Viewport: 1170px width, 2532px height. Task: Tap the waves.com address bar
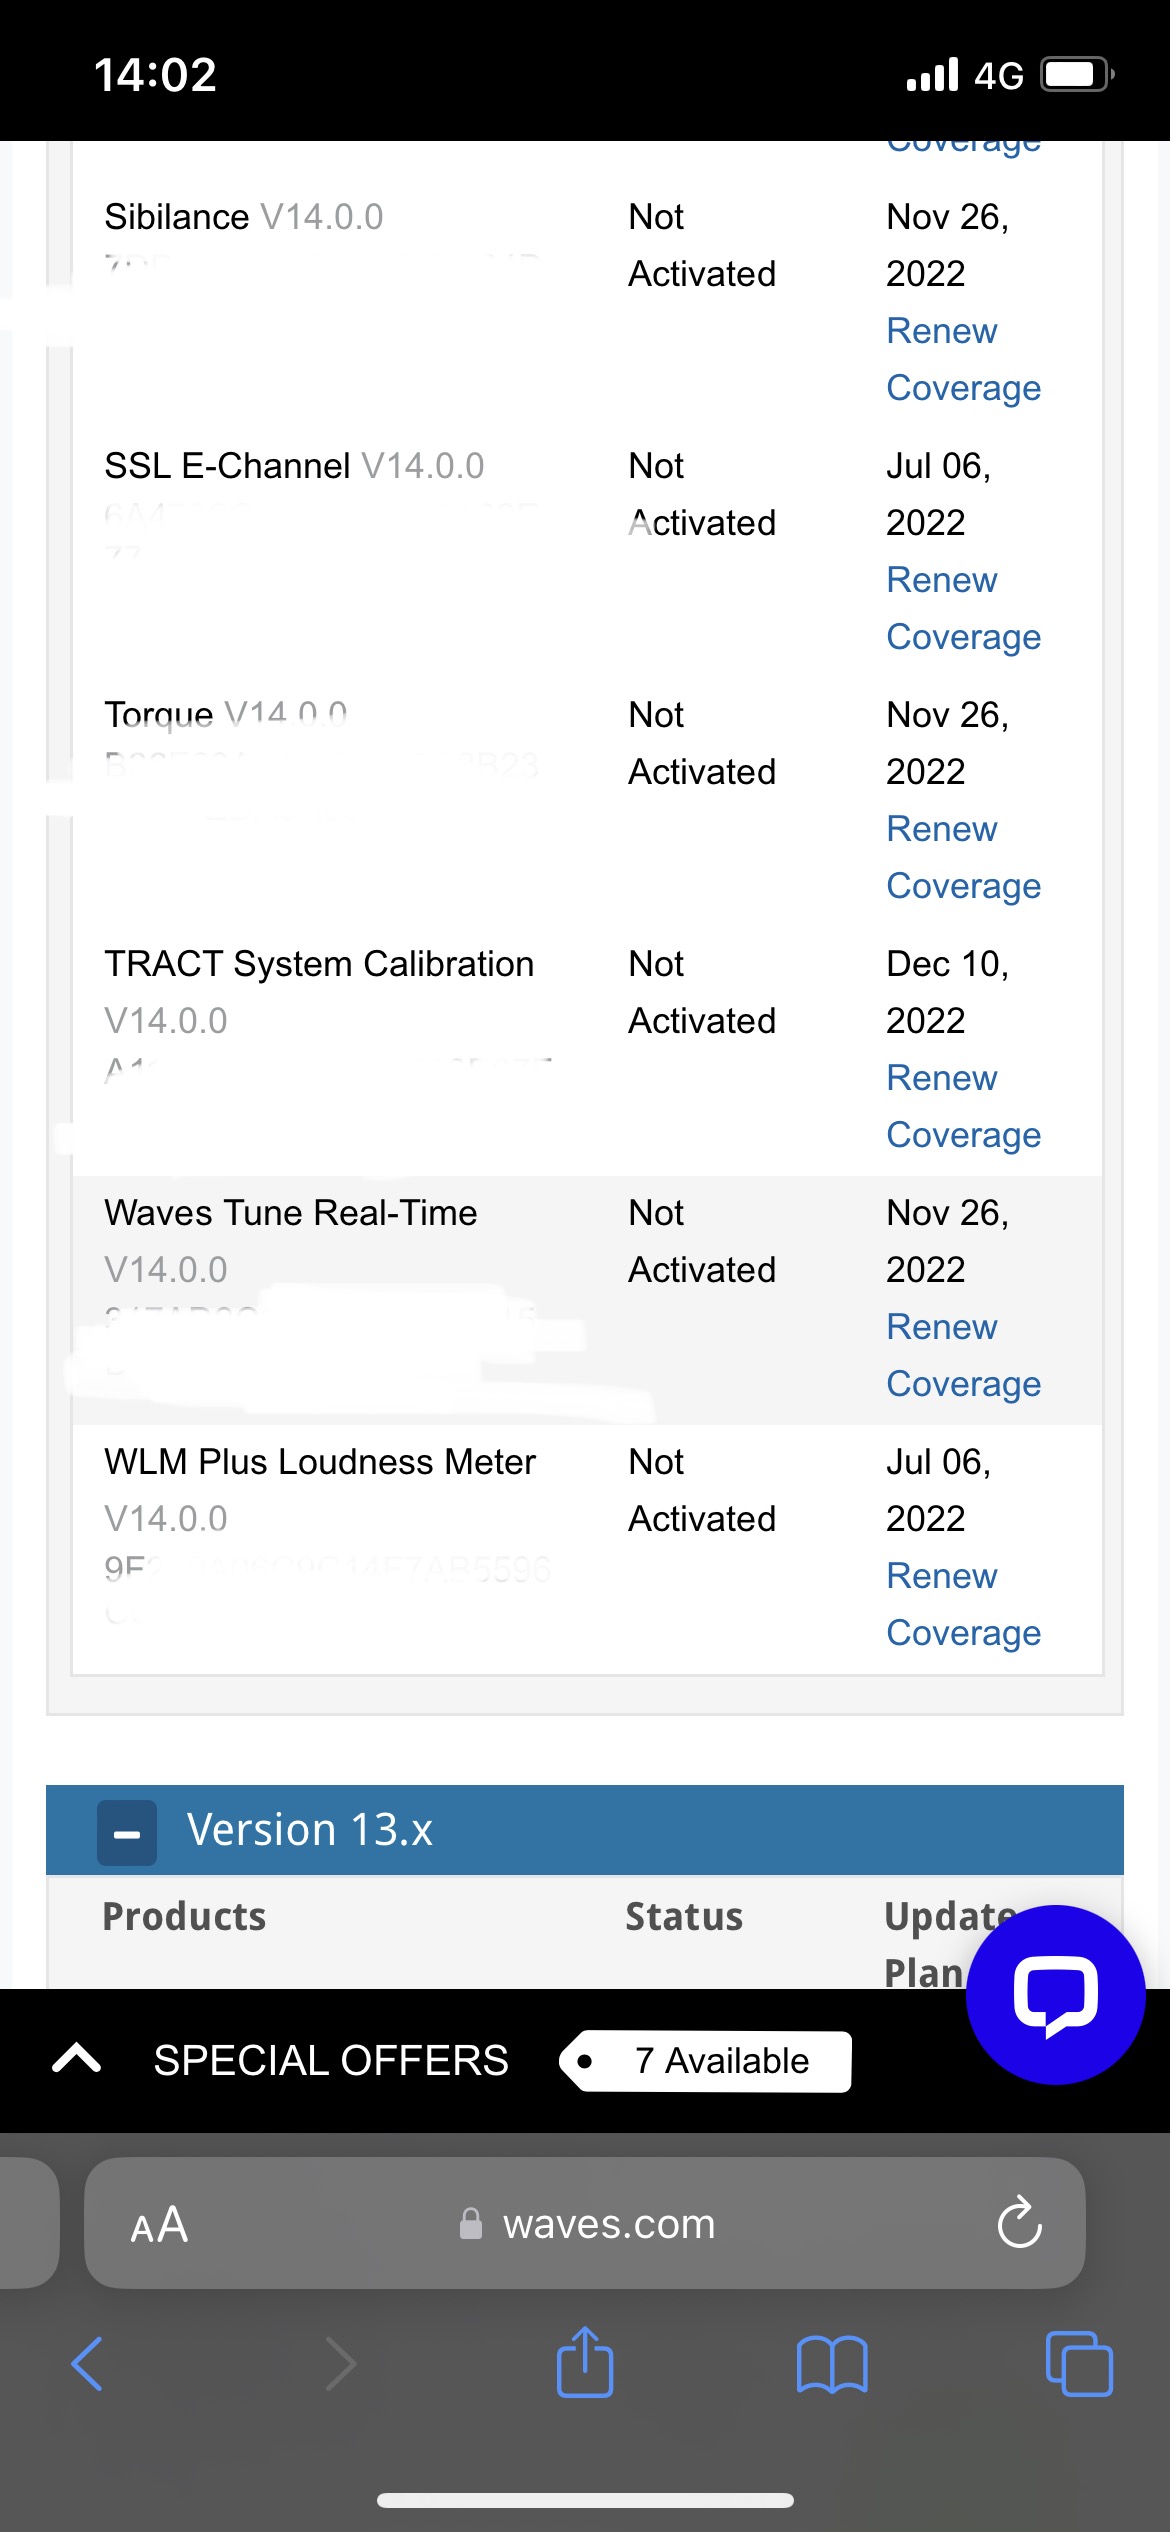(608, 2224)
